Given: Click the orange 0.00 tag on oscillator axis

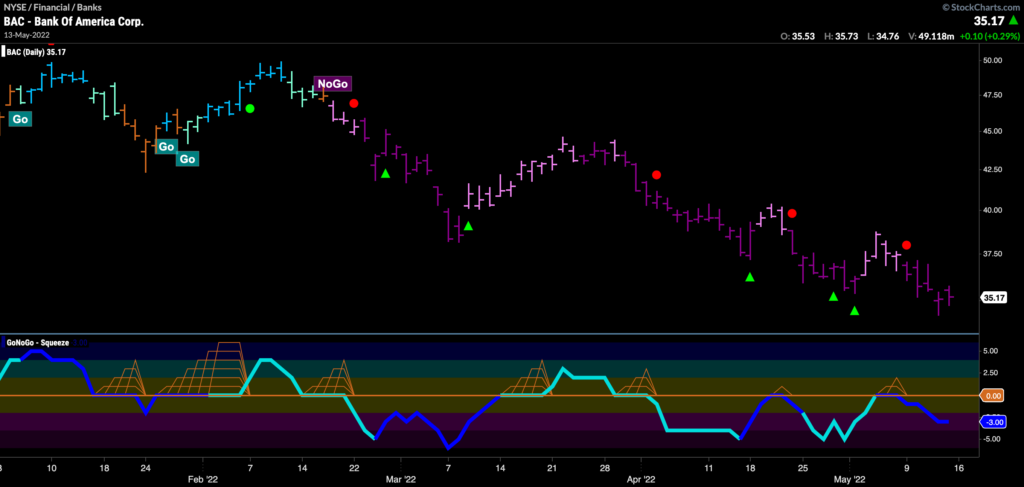Looking at the screenshot, I should pos(994,395).
